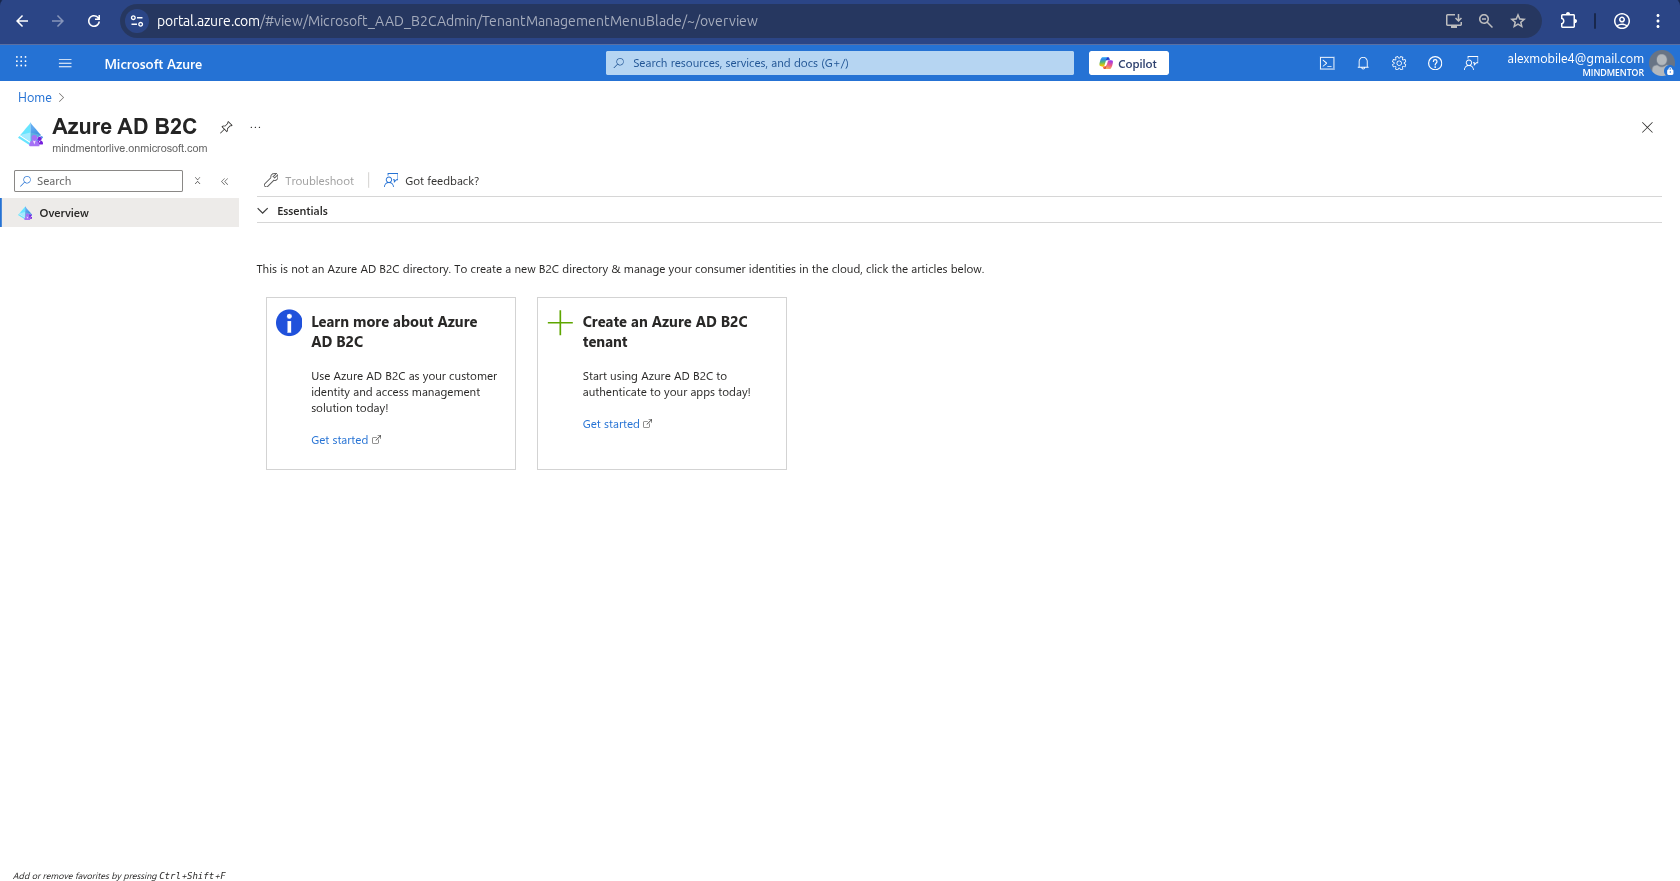Go to Home breadcrumb link
This screenshot has height=881, width=1680.
coord(35,97)
